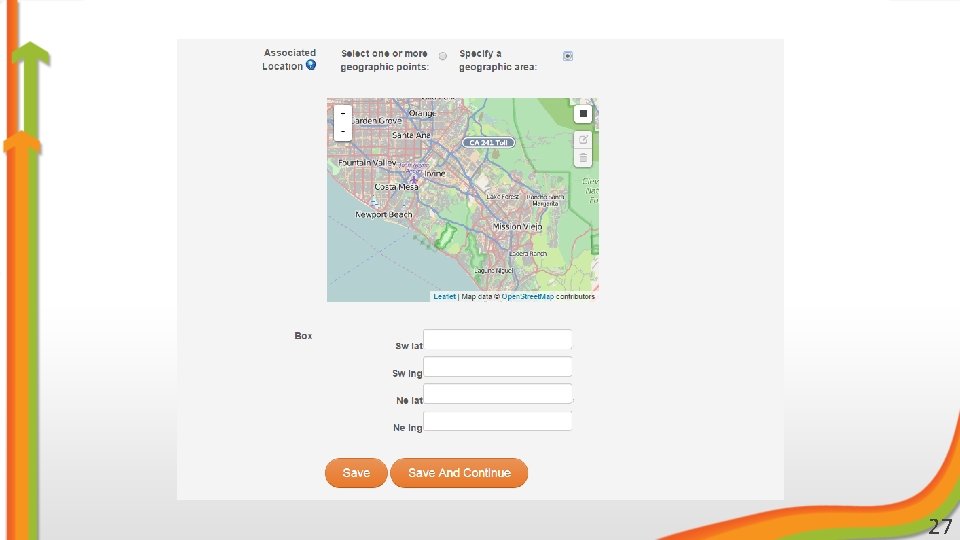Zoom out on the map
960x540 pixels.
pyautogui.click(x=343, y=132)
